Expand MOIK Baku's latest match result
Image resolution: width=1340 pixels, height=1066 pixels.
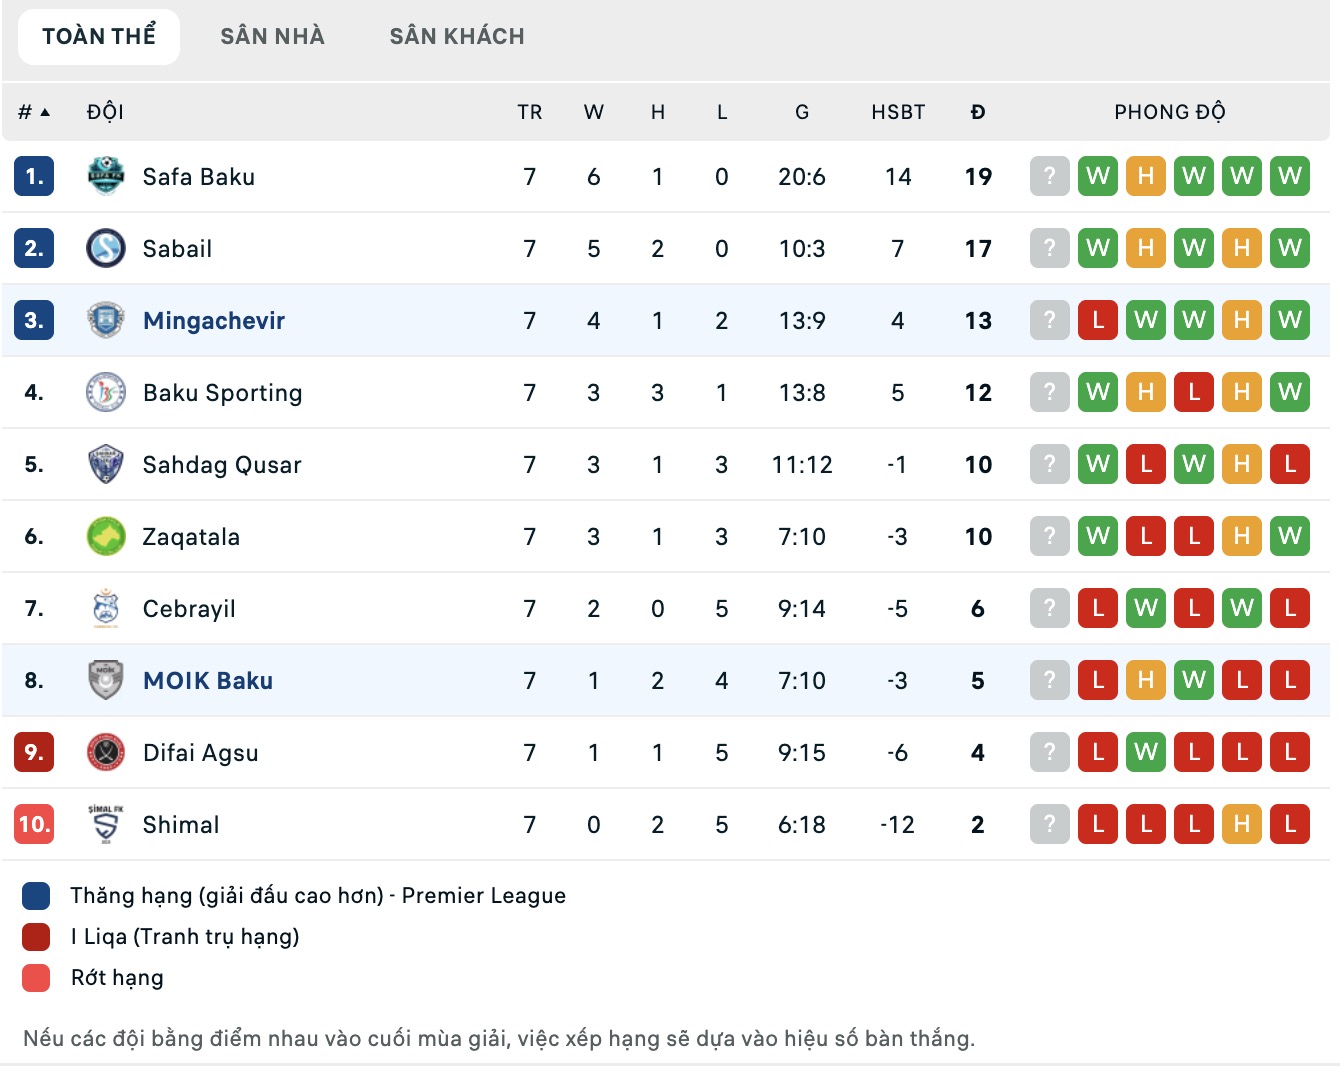pos(1290,680)
